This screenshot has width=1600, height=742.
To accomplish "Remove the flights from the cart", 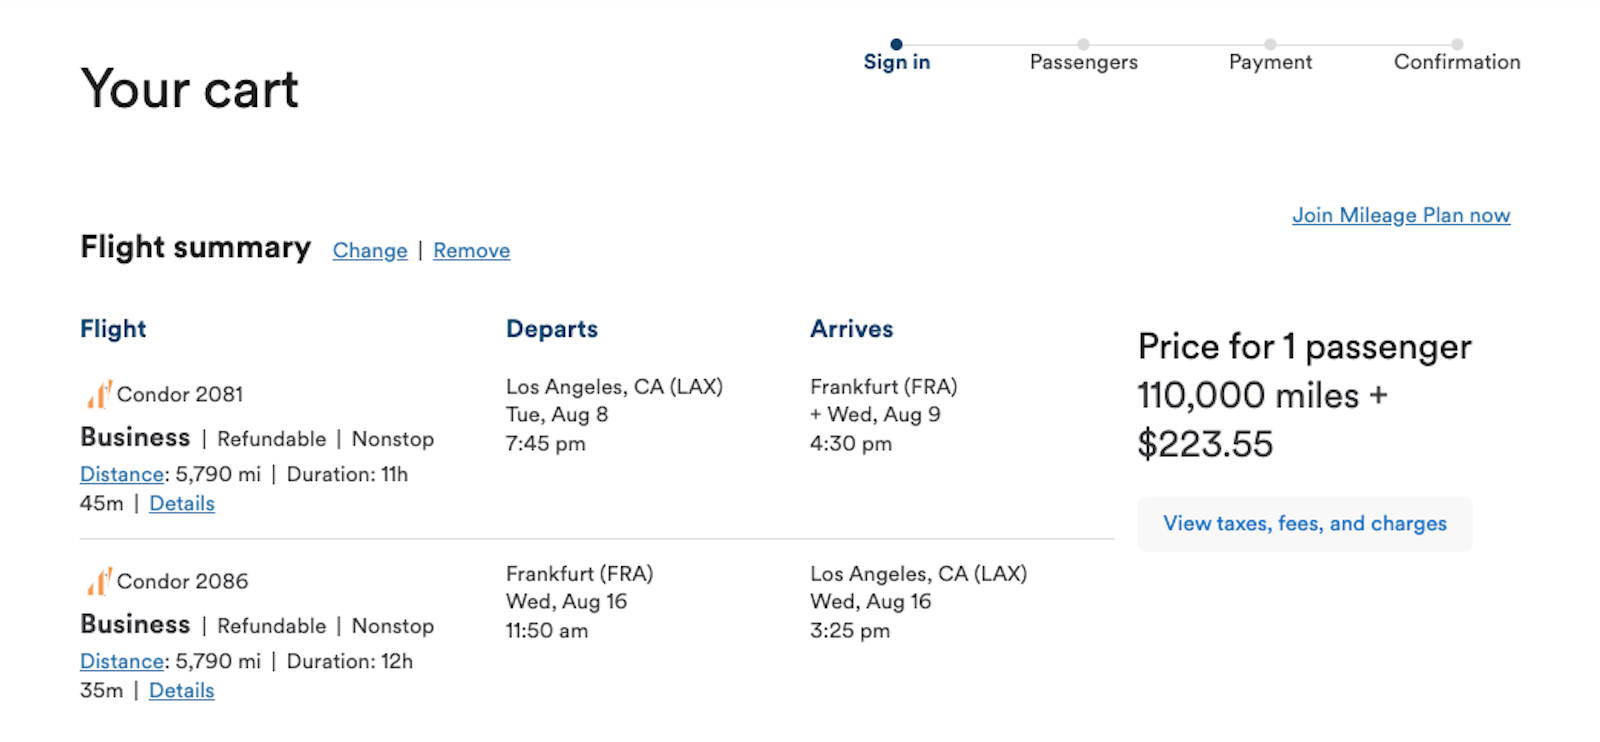I will (x=471, y=250).
